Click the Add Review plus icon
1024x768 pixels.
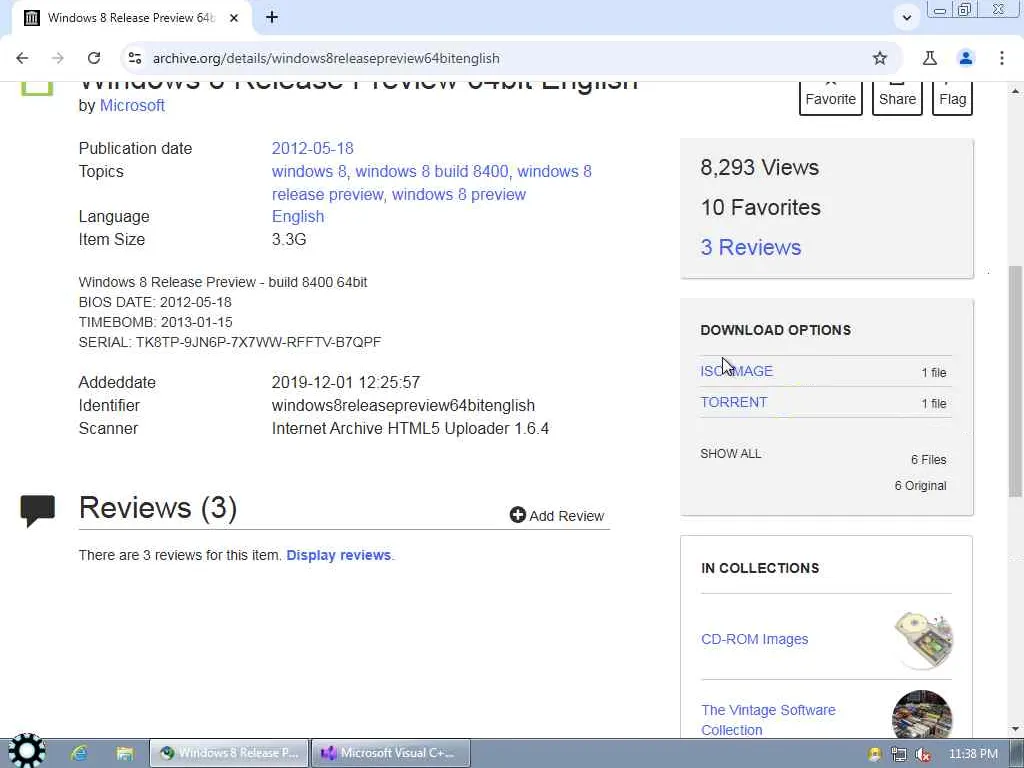[517, 515]
